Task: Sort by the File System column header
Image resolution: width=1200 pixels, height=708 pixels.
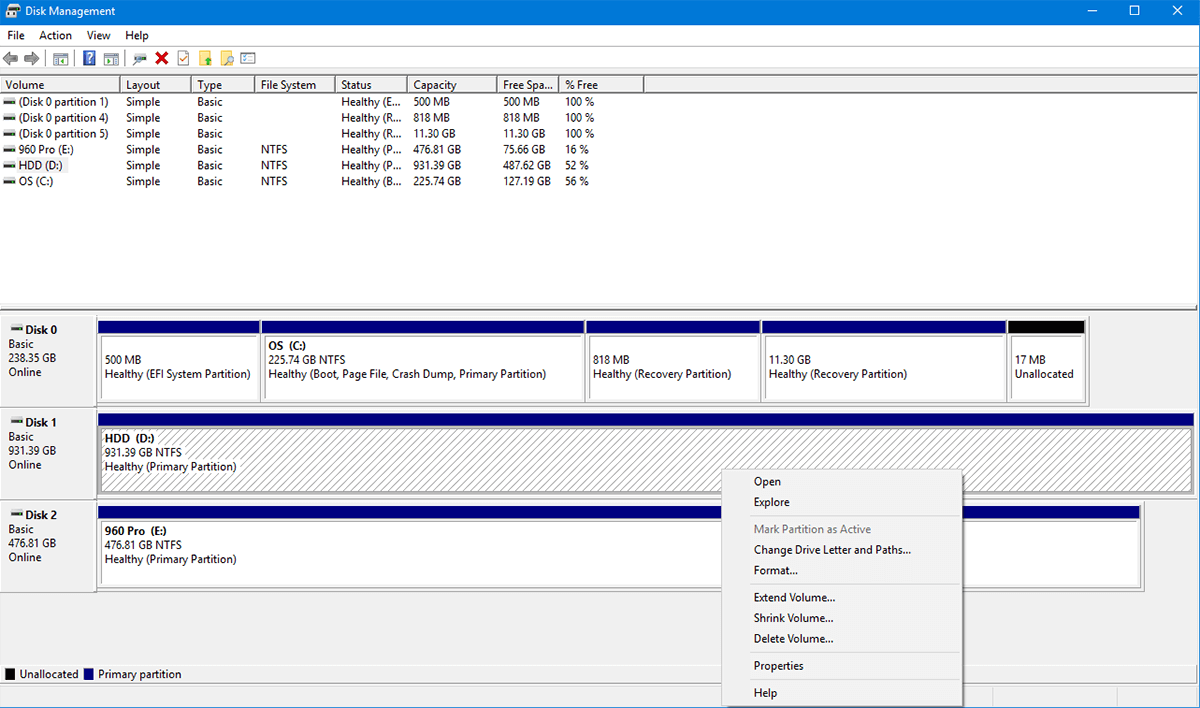Action: tap(295, 85)
